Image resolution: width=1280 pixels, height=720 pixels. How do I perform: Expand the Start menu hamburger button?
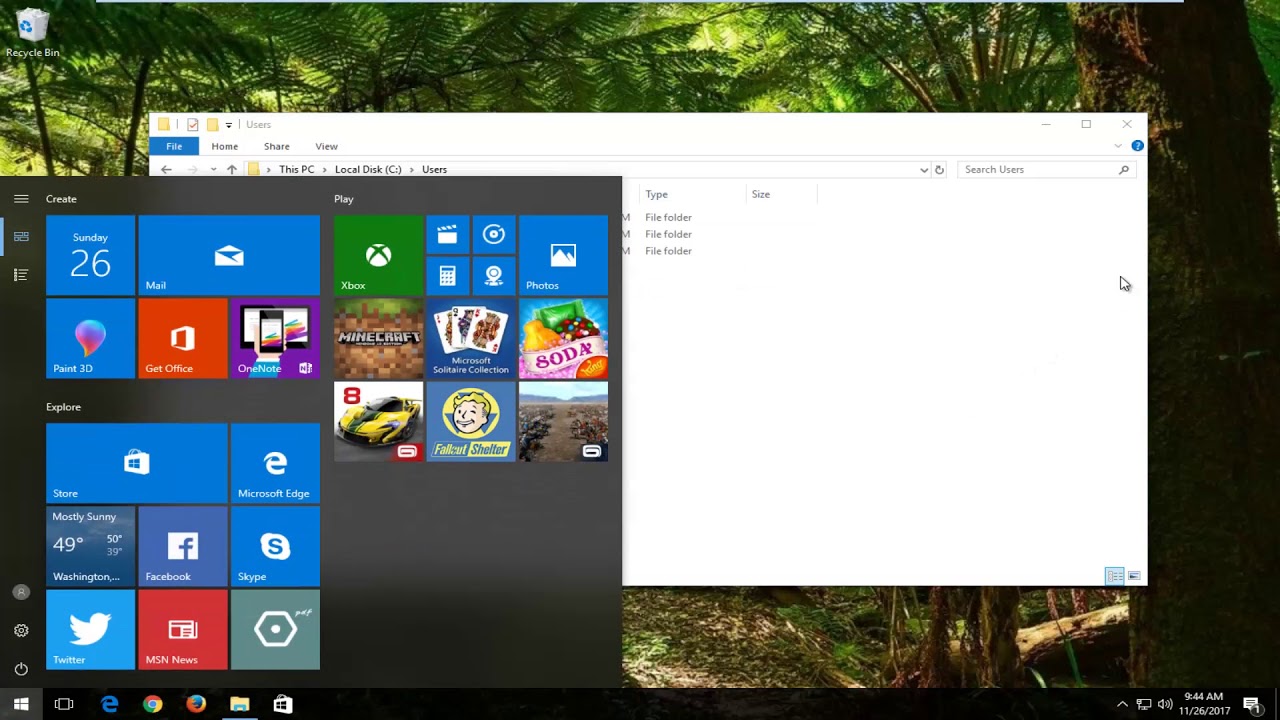pyautogui.click(x=21, y=199)
